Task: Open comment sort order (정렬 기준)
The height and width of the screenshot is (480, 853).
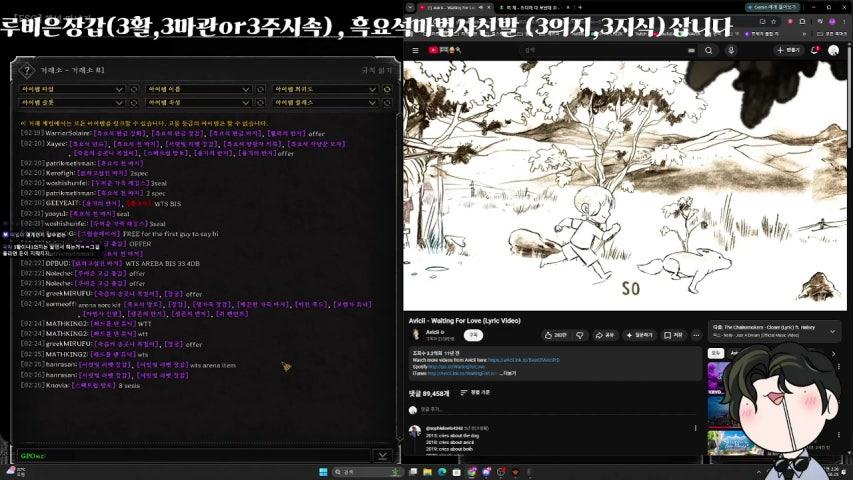Action: pos(475,392)
